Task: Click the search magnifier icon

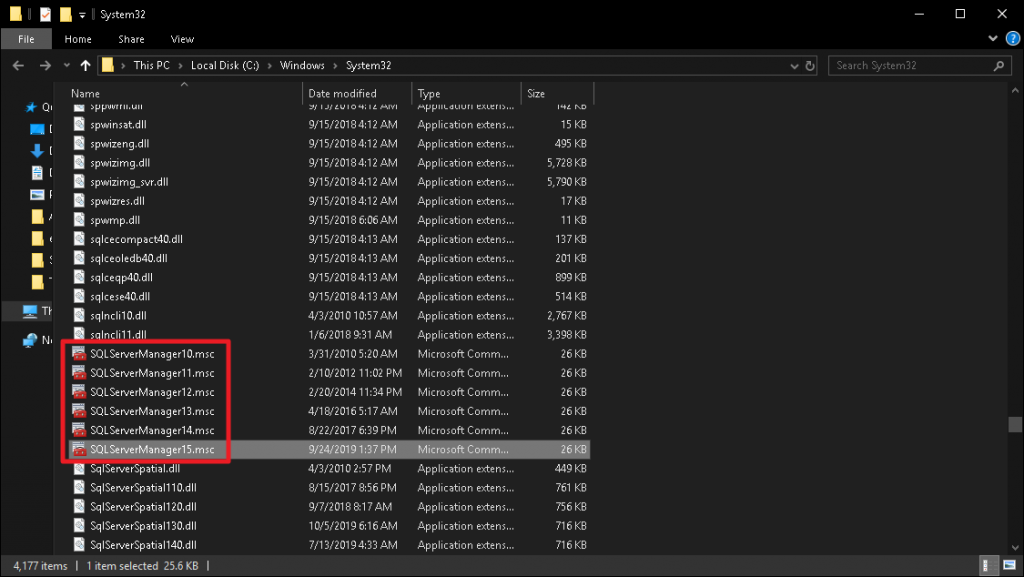Action: tap(999, 65)
